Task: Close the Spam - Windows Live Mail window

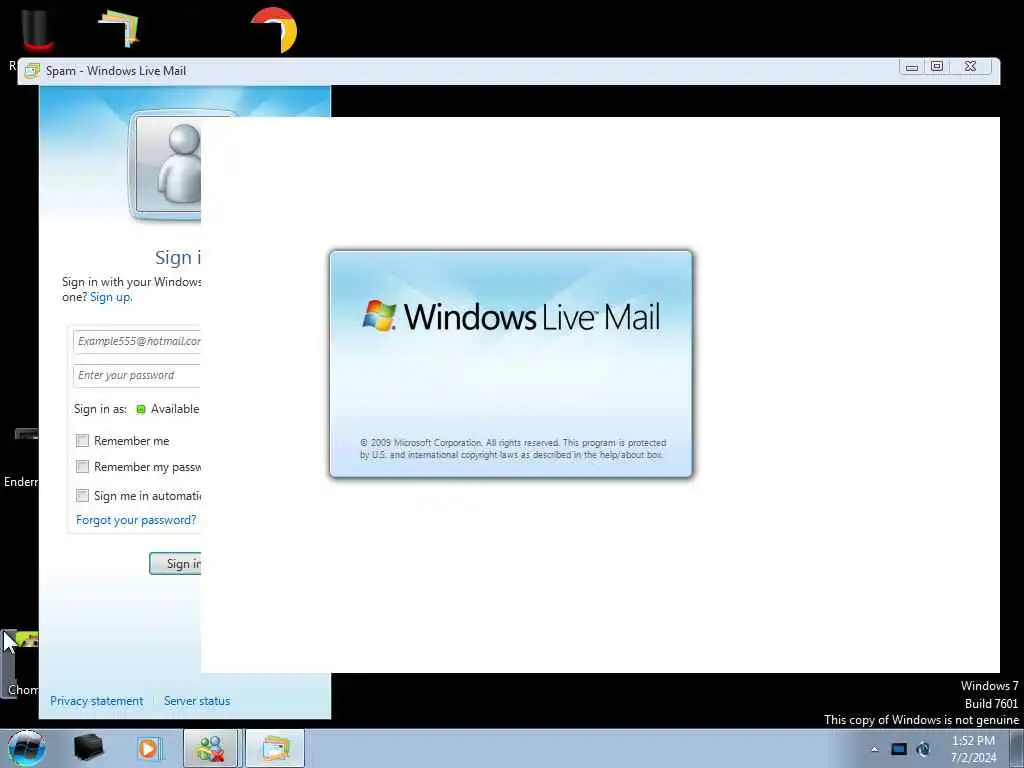Action: tap(970, 67)
